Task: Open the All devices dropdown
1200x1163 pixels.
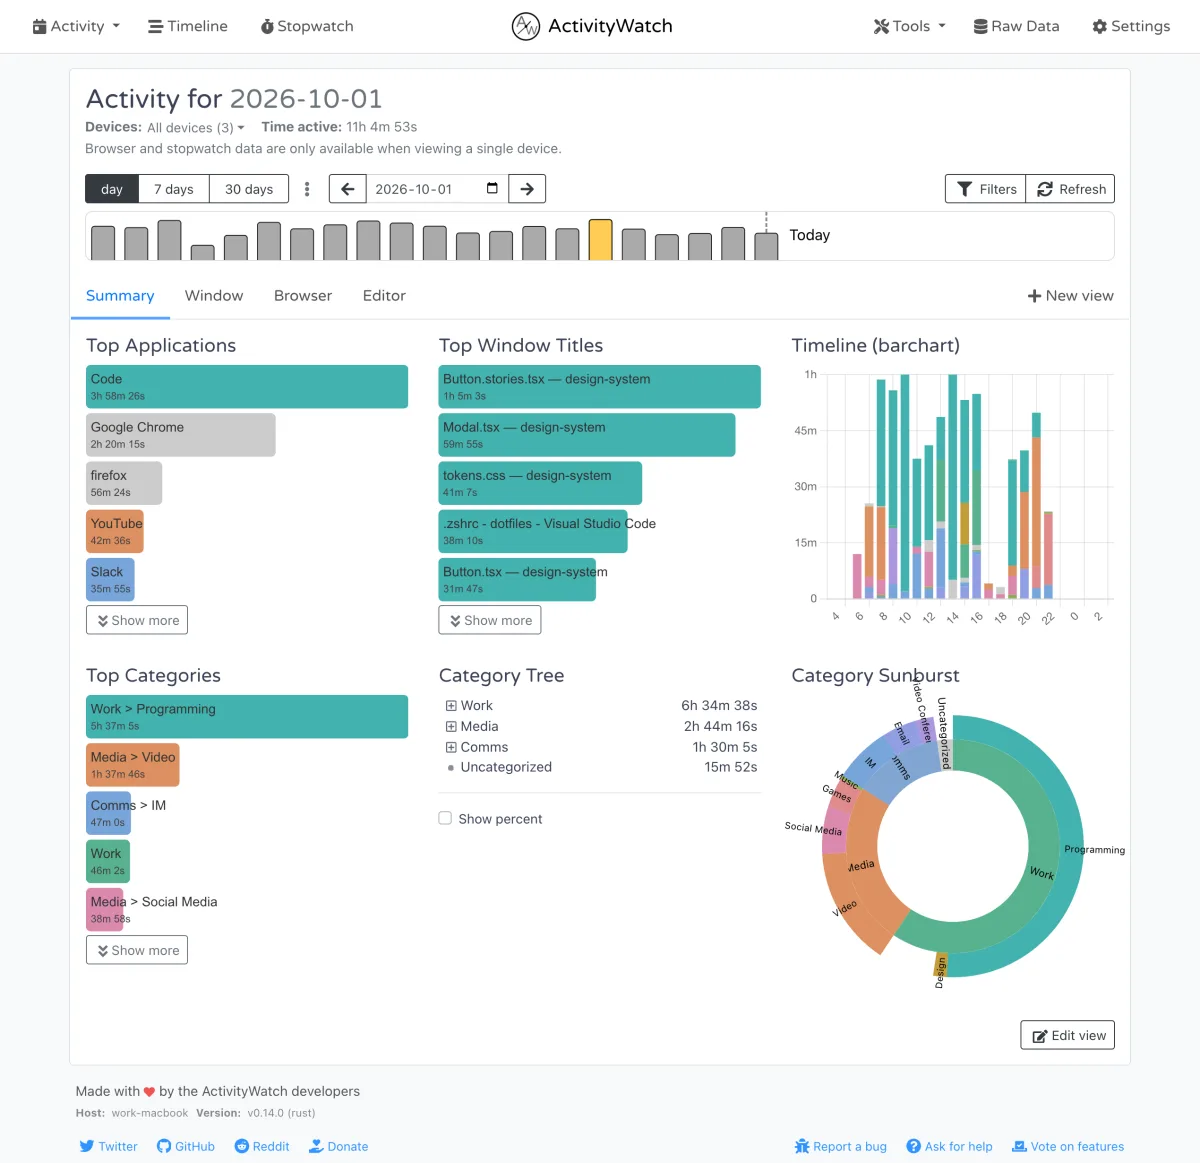Action: tap(195, 128)
